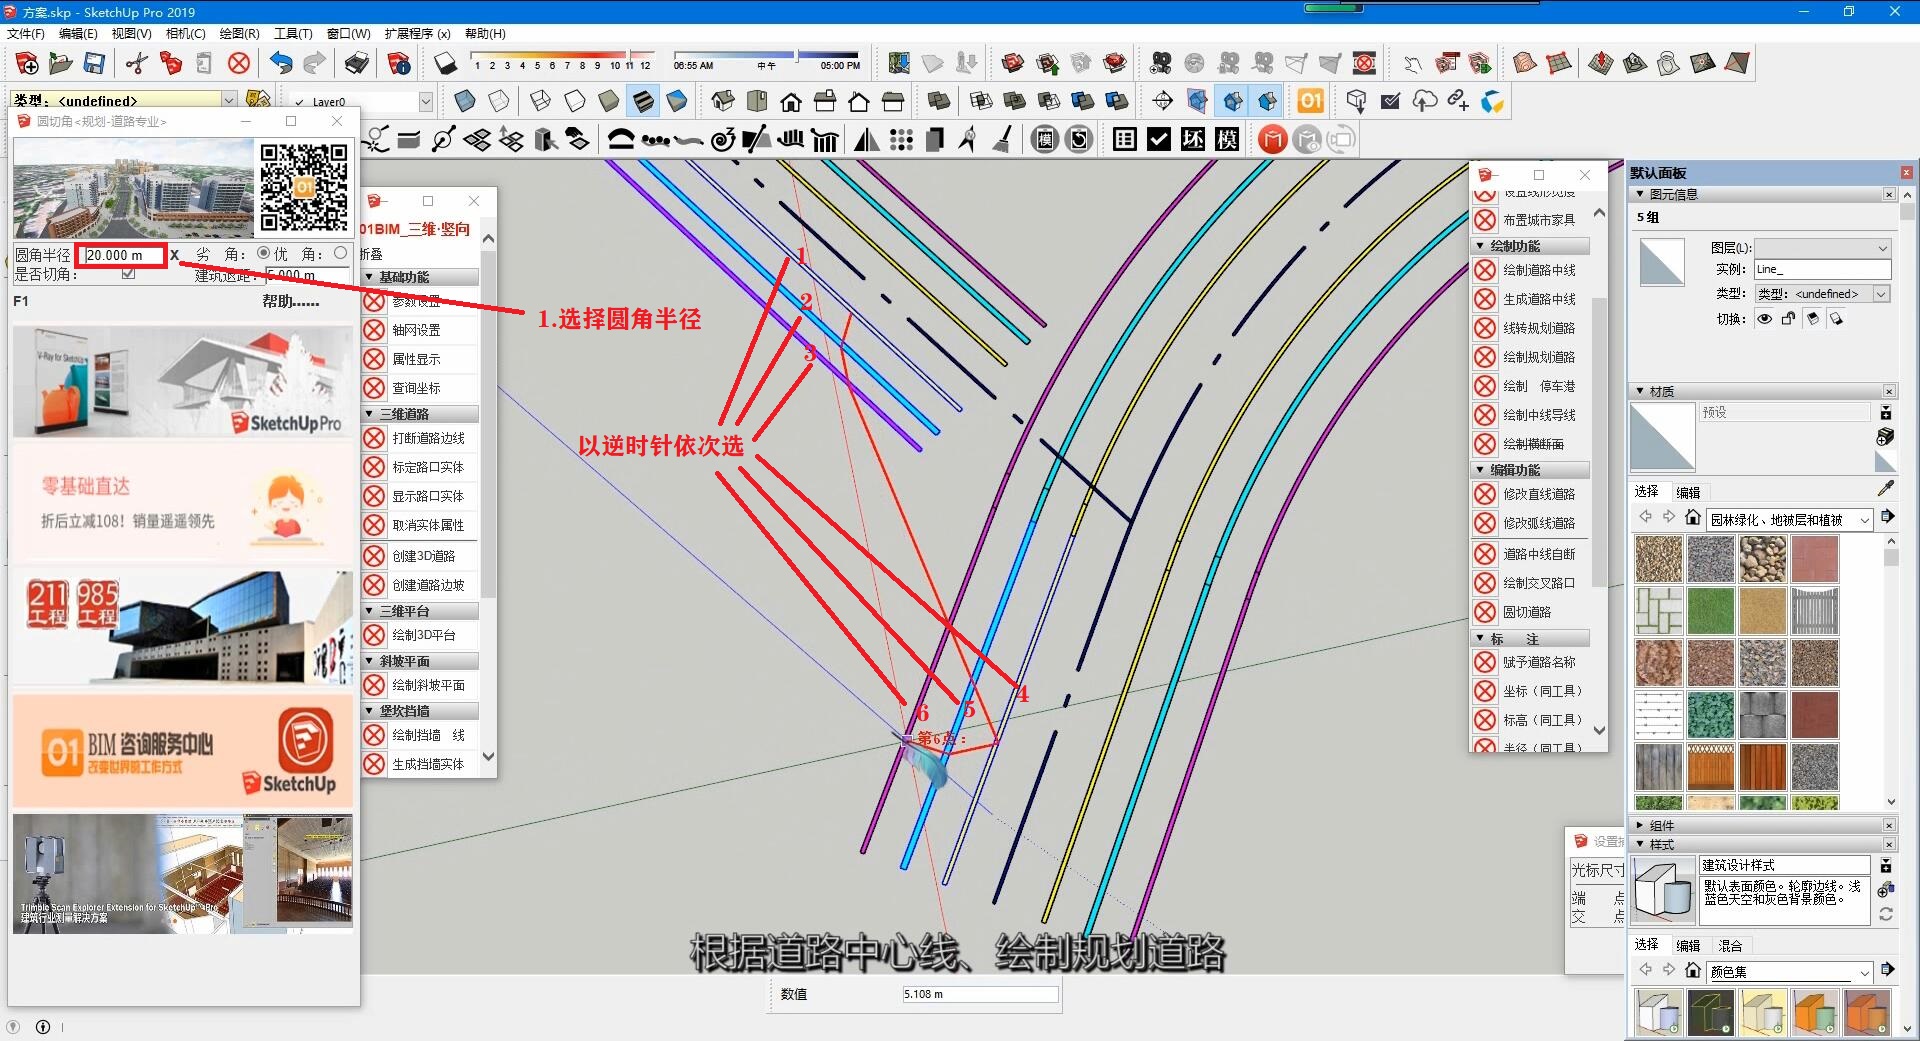Undo the last action
Screen dimensions: 1920x1041
(x=281, y=64)
